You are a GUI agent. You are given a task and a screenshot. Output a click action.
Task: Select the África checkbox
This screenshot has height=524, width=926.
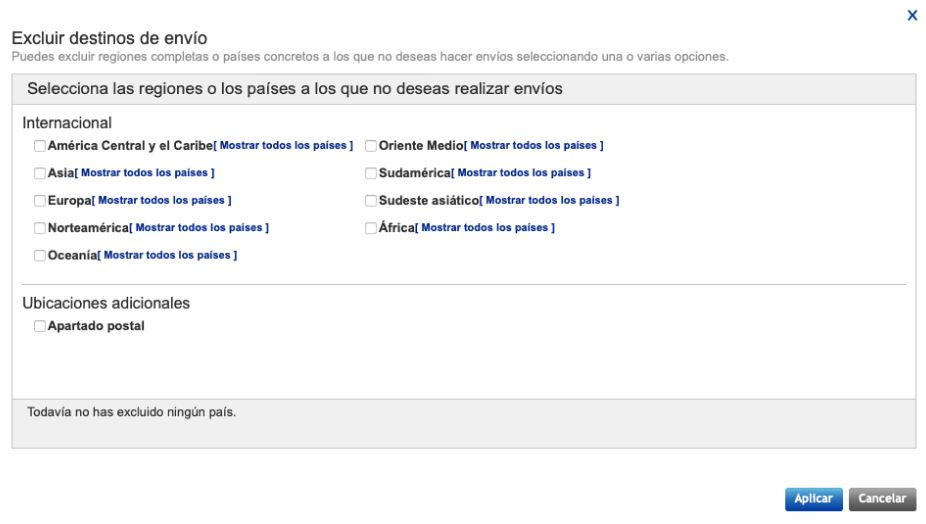371,228
